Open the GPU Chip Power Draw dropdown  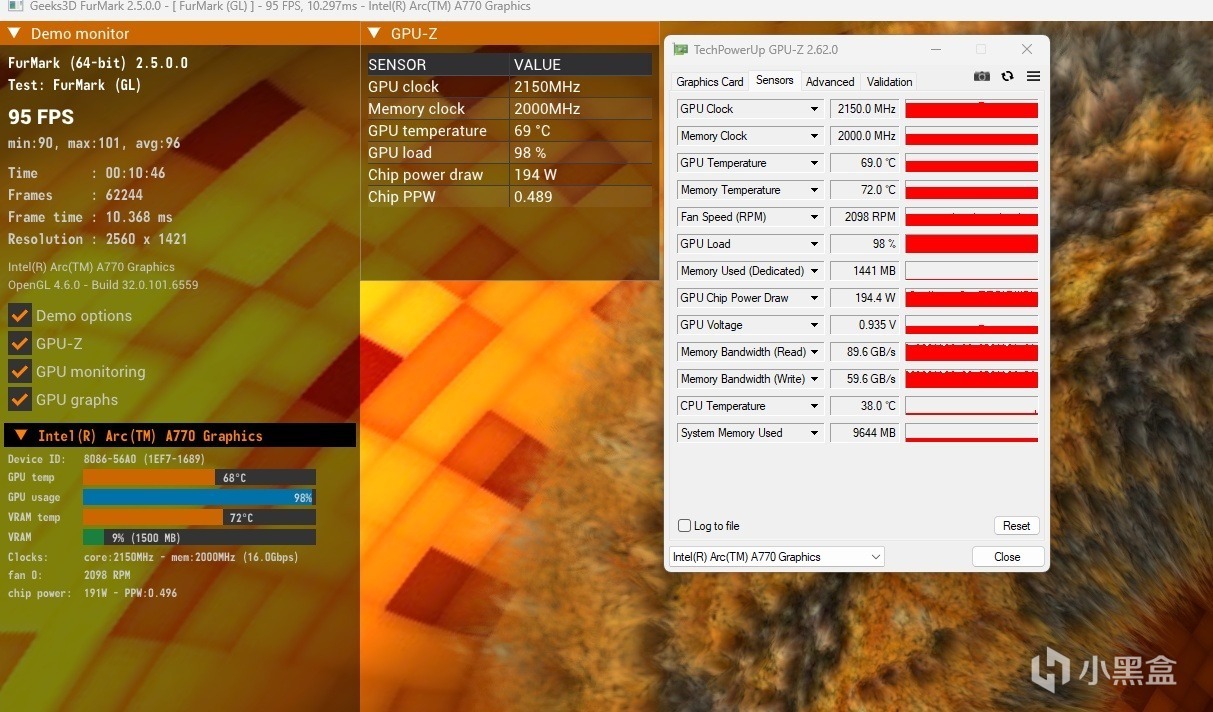[x=815, y=298]
